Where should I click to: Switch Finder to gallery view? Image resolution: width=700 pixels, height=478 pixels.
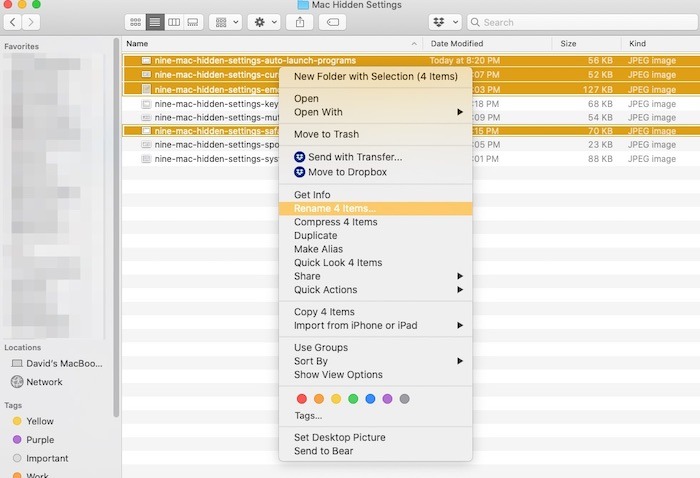click(193, 22)
